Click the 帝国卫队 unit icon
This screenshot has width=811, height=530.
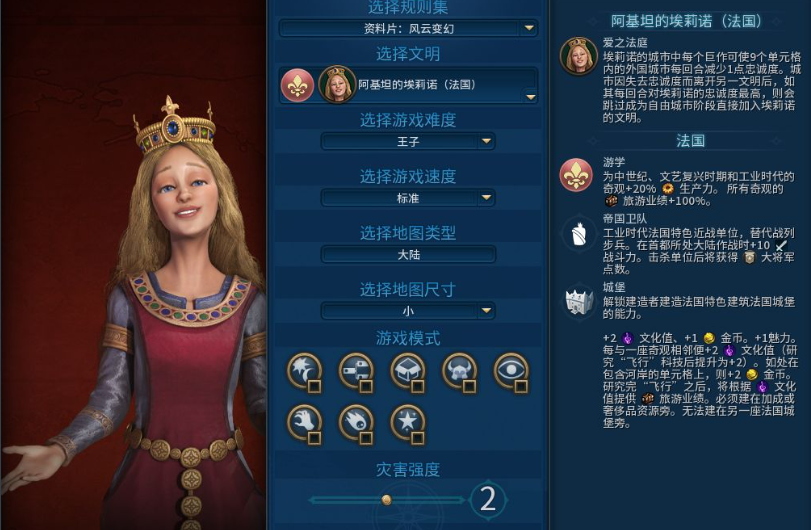pyautogui.click(x=579, y=234)
